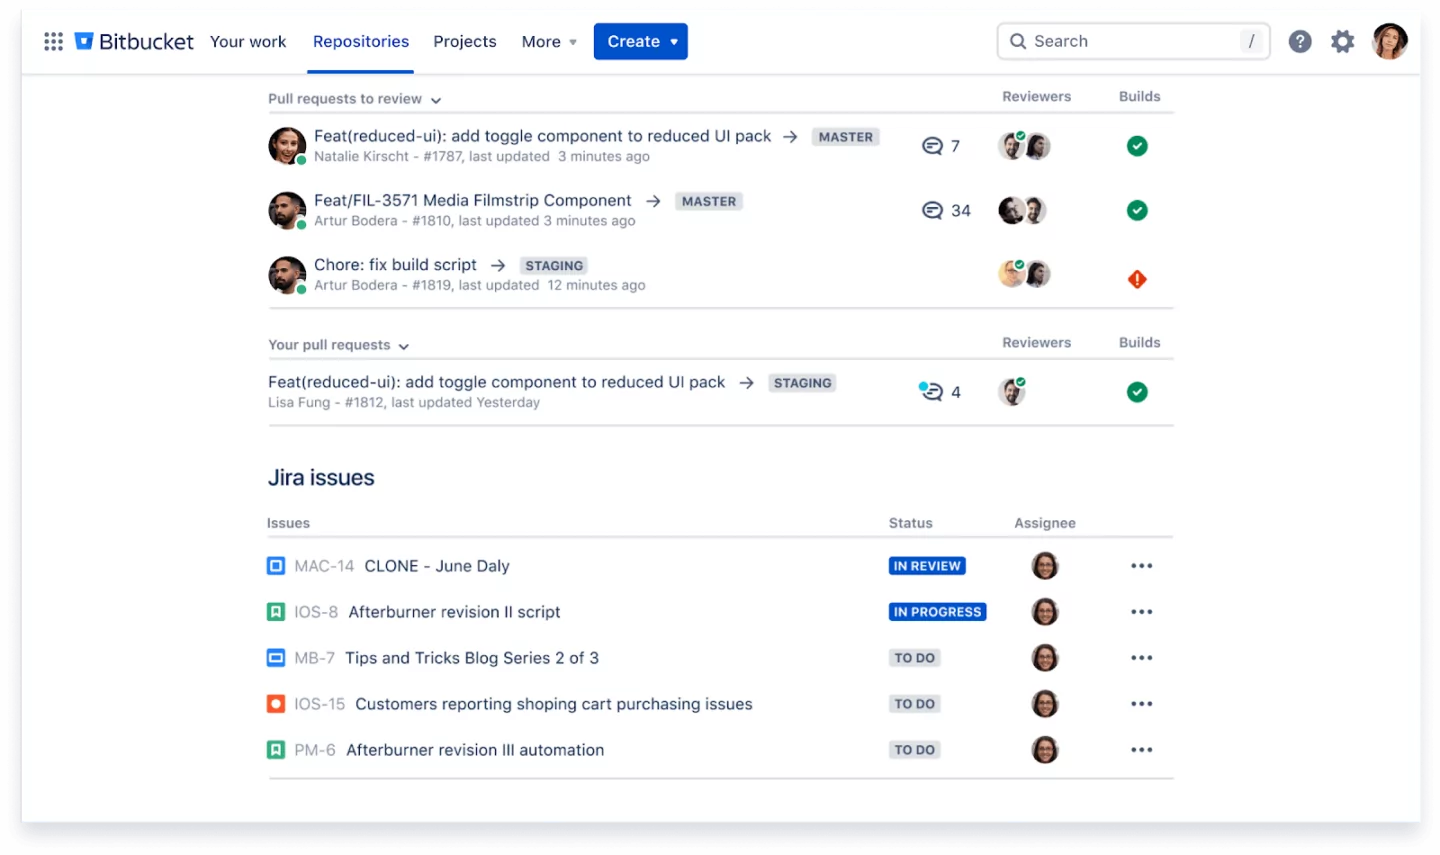Open pull request Feat/FIL-3571 Media Filmstrip Component
1440x855 pixels.
point(473,201)
